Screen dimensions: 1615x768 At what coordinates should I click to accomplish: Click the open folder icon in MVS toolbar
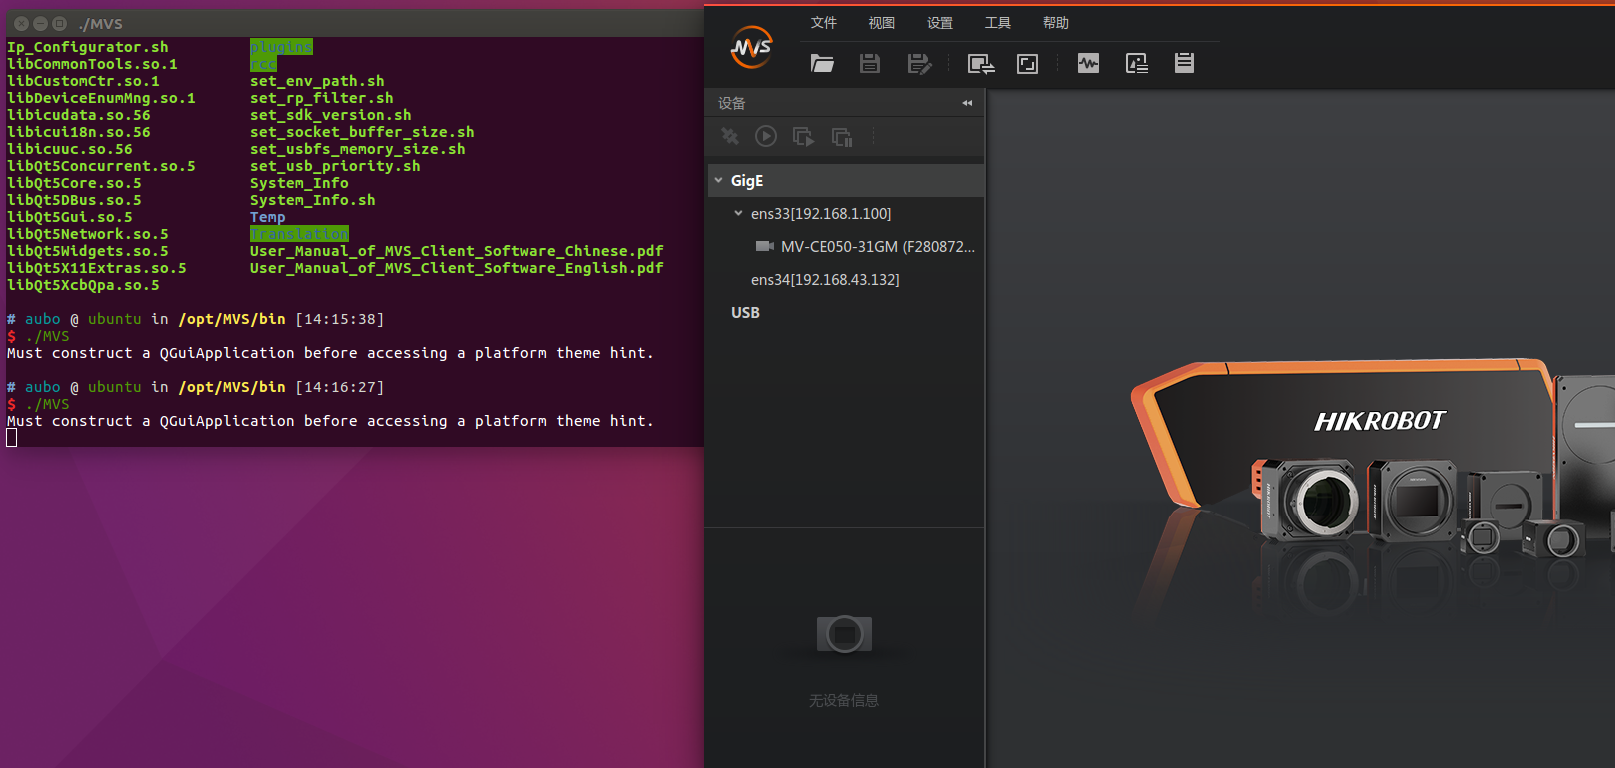point(822,64)
